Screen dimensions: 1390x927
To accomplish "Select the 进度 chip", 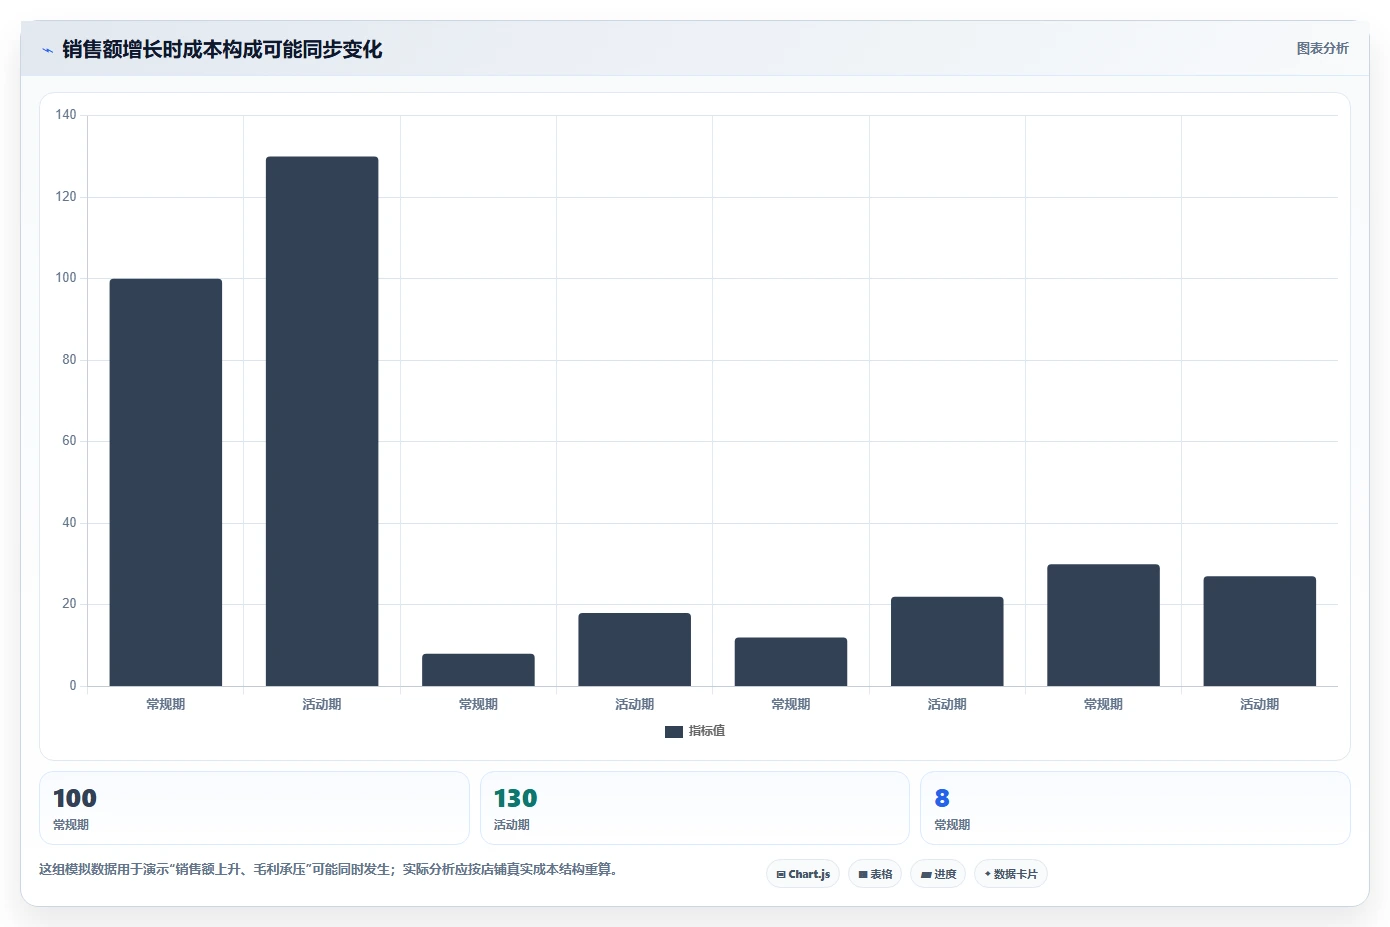I will 938,874.
